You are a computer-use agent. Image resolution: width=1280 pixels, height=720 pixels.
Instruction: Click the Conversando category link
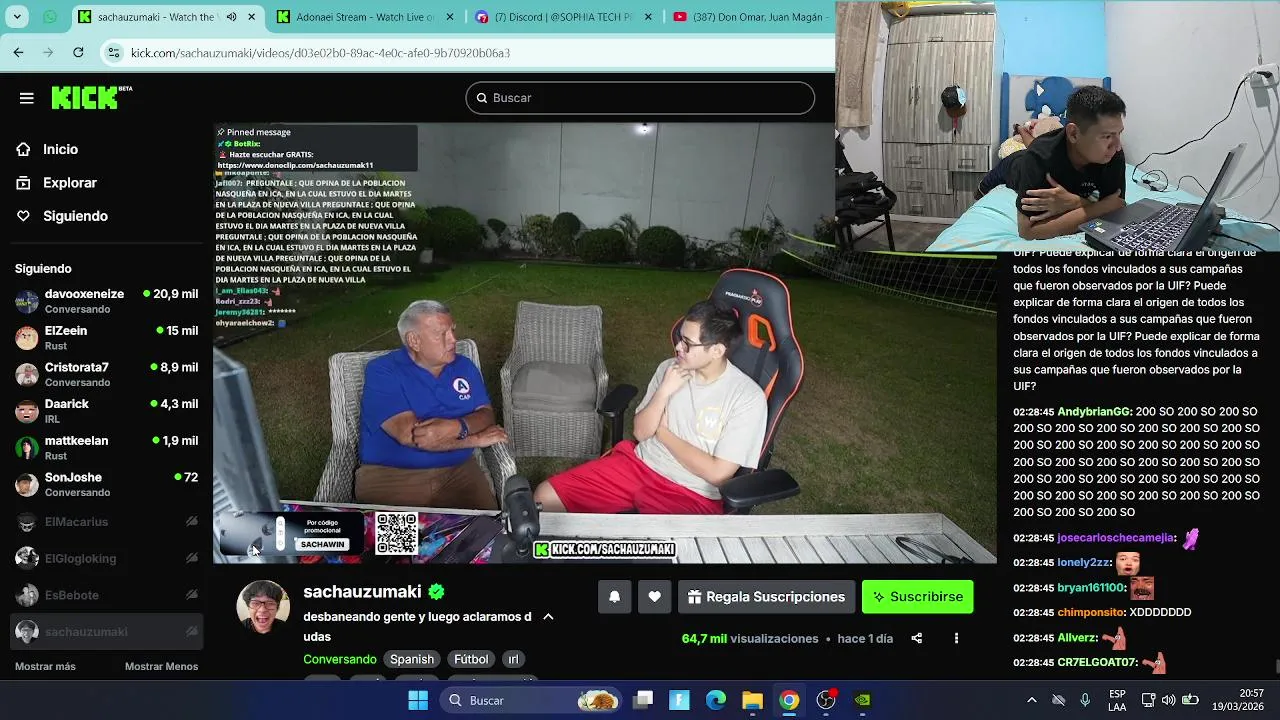click(x=340, y=659)
